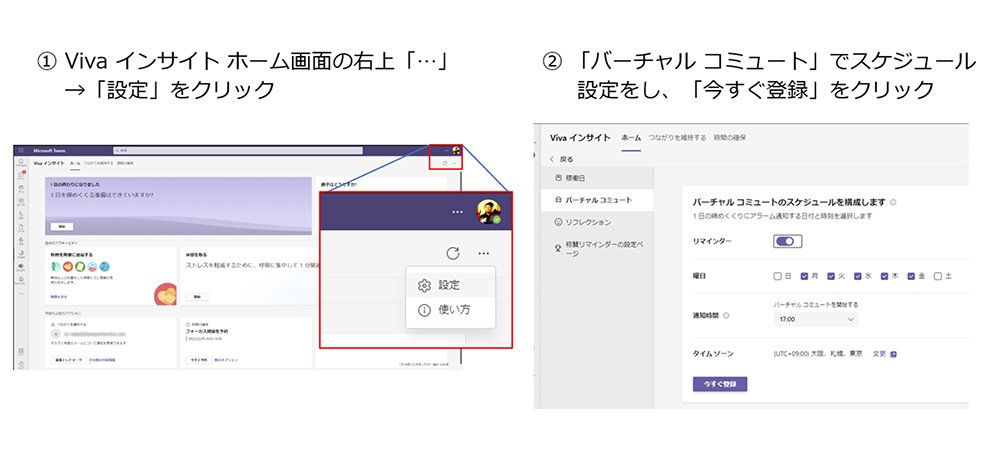
Task: Click the Microsoft Teams title text
Action: 49,151
